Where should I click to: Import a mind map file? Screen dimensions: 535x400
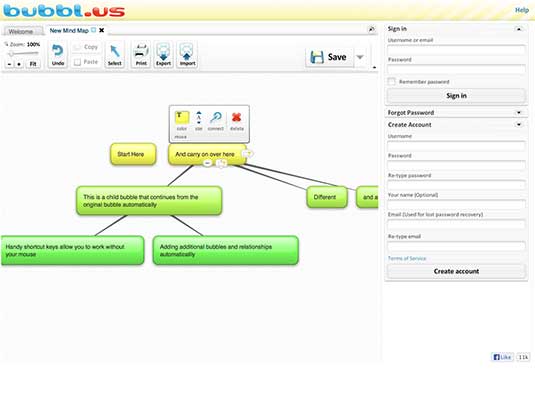(187, 55)
